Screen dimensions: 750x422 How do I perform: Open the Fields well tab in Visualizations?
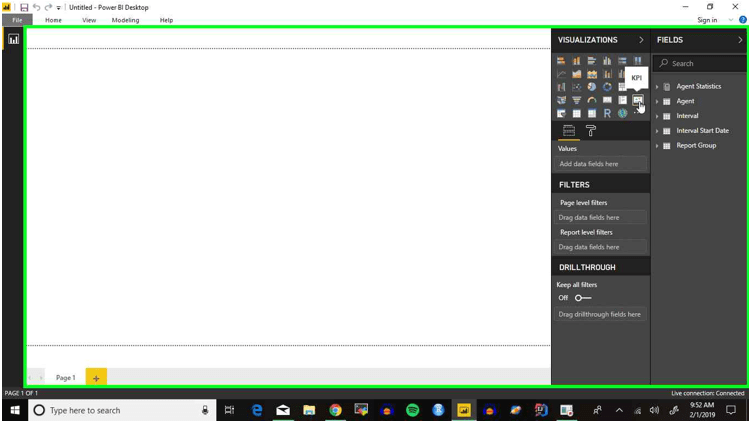tap(569, 131)
